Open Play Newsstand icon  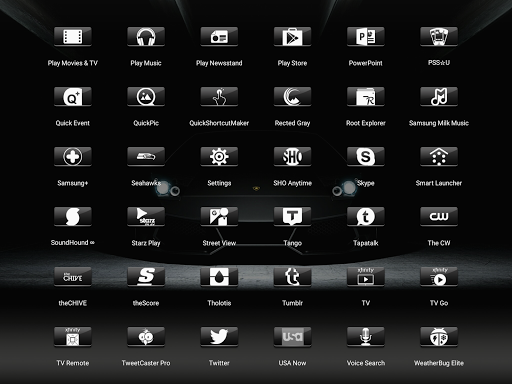(219, 36)
